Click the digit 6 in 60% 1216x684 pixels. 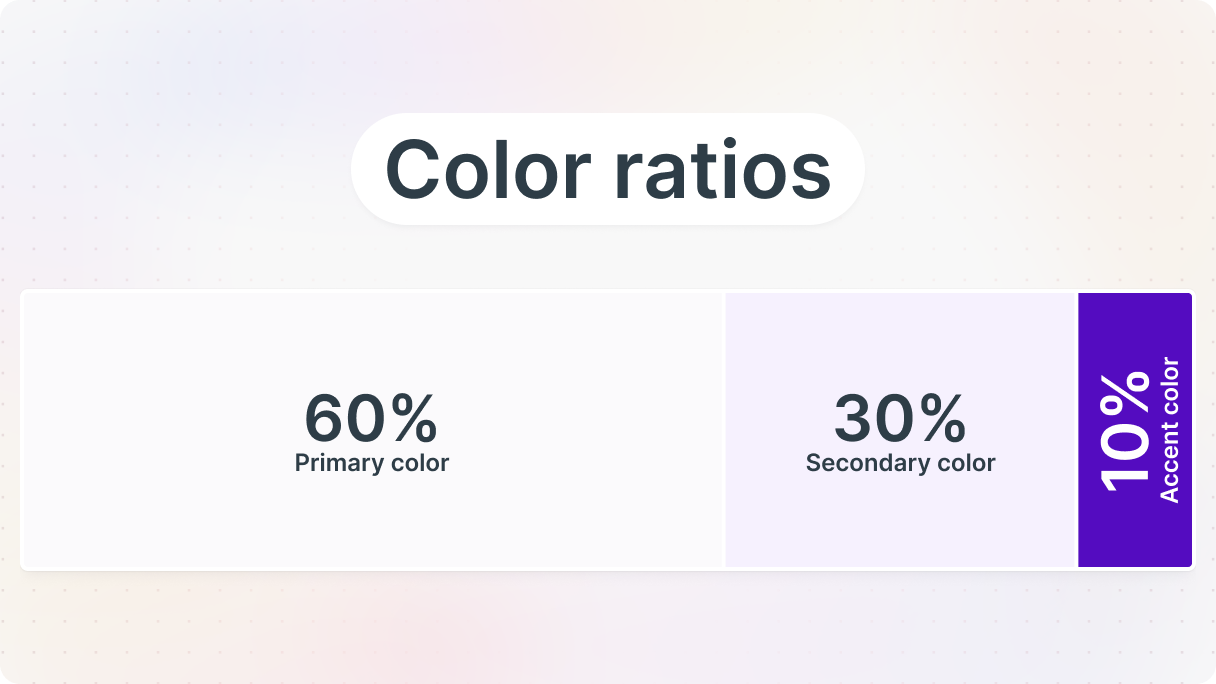[325, 419]
